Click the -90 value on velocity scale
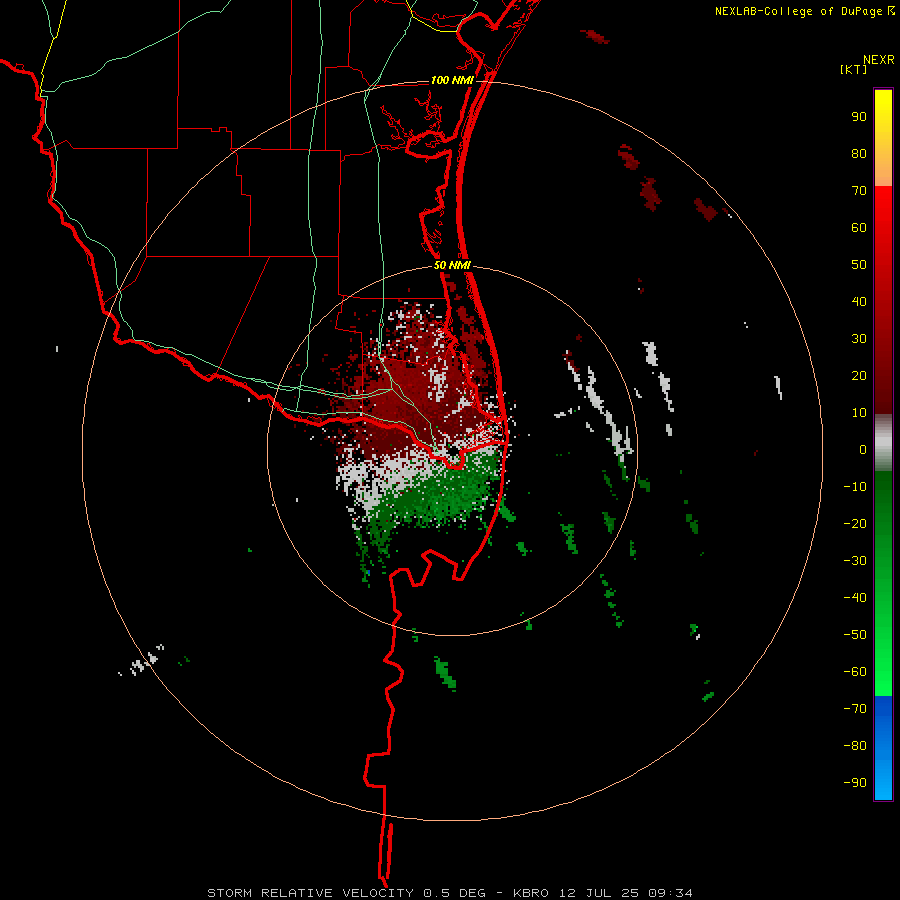 tap(855, 783)
